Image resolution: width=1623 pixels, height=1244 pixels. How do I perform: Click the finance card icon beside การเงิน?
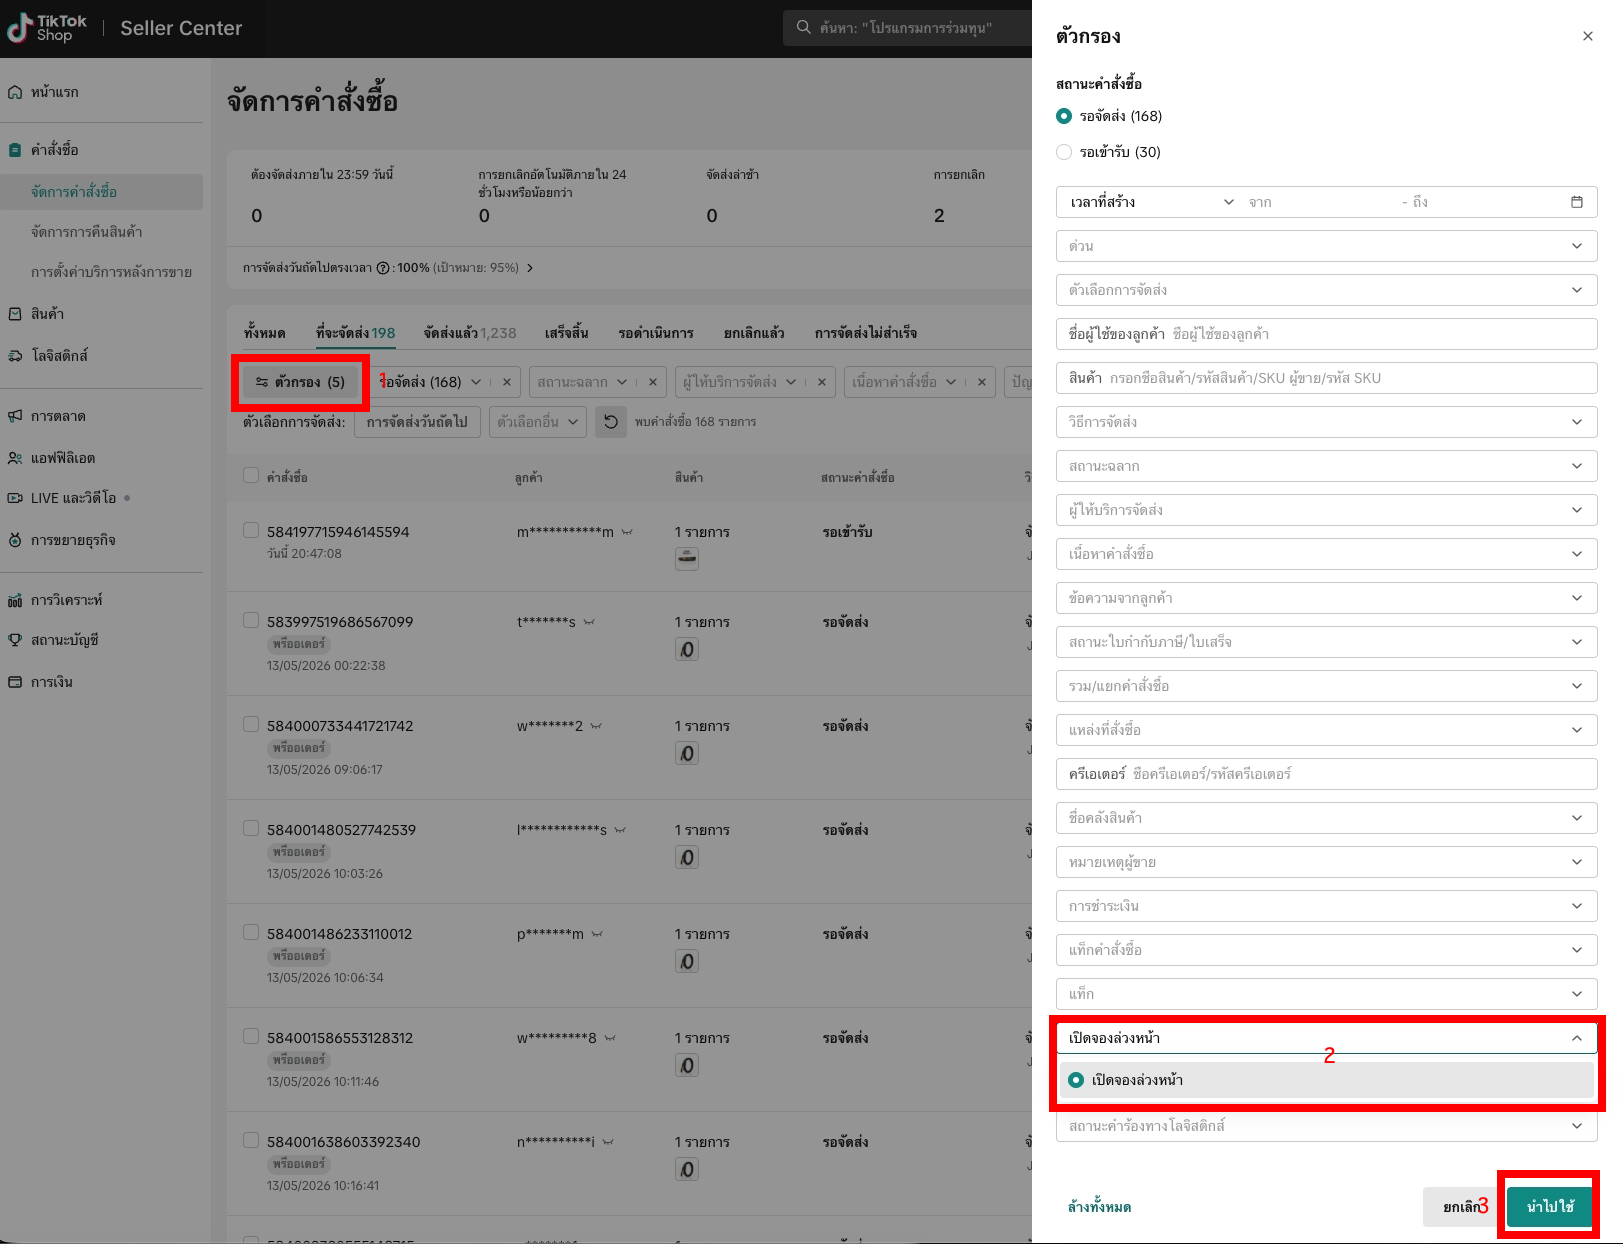pos(15,682)
